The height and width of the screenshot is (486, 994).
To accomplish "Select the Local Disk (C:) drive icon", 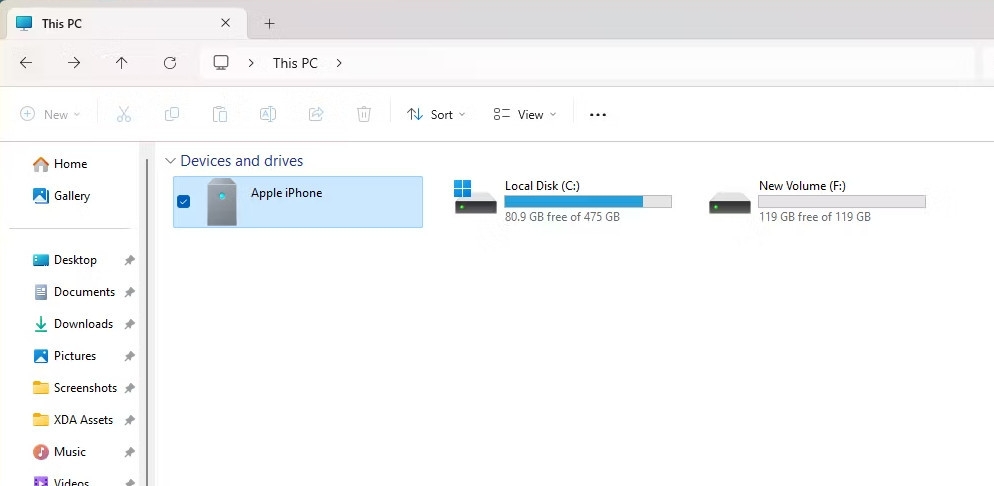I will [x=475, y=197].
